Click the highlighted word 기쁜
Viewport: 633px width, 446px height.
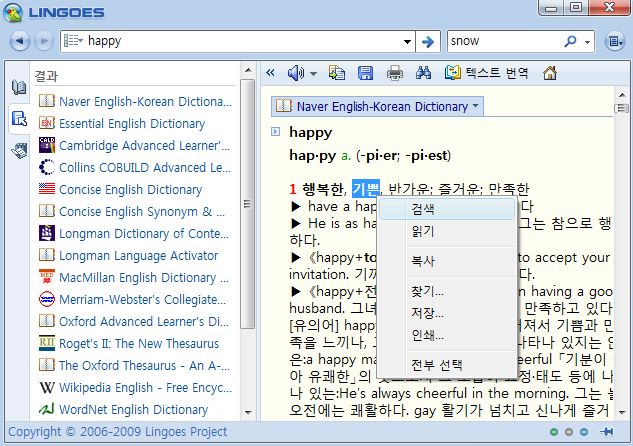(366, 188)
